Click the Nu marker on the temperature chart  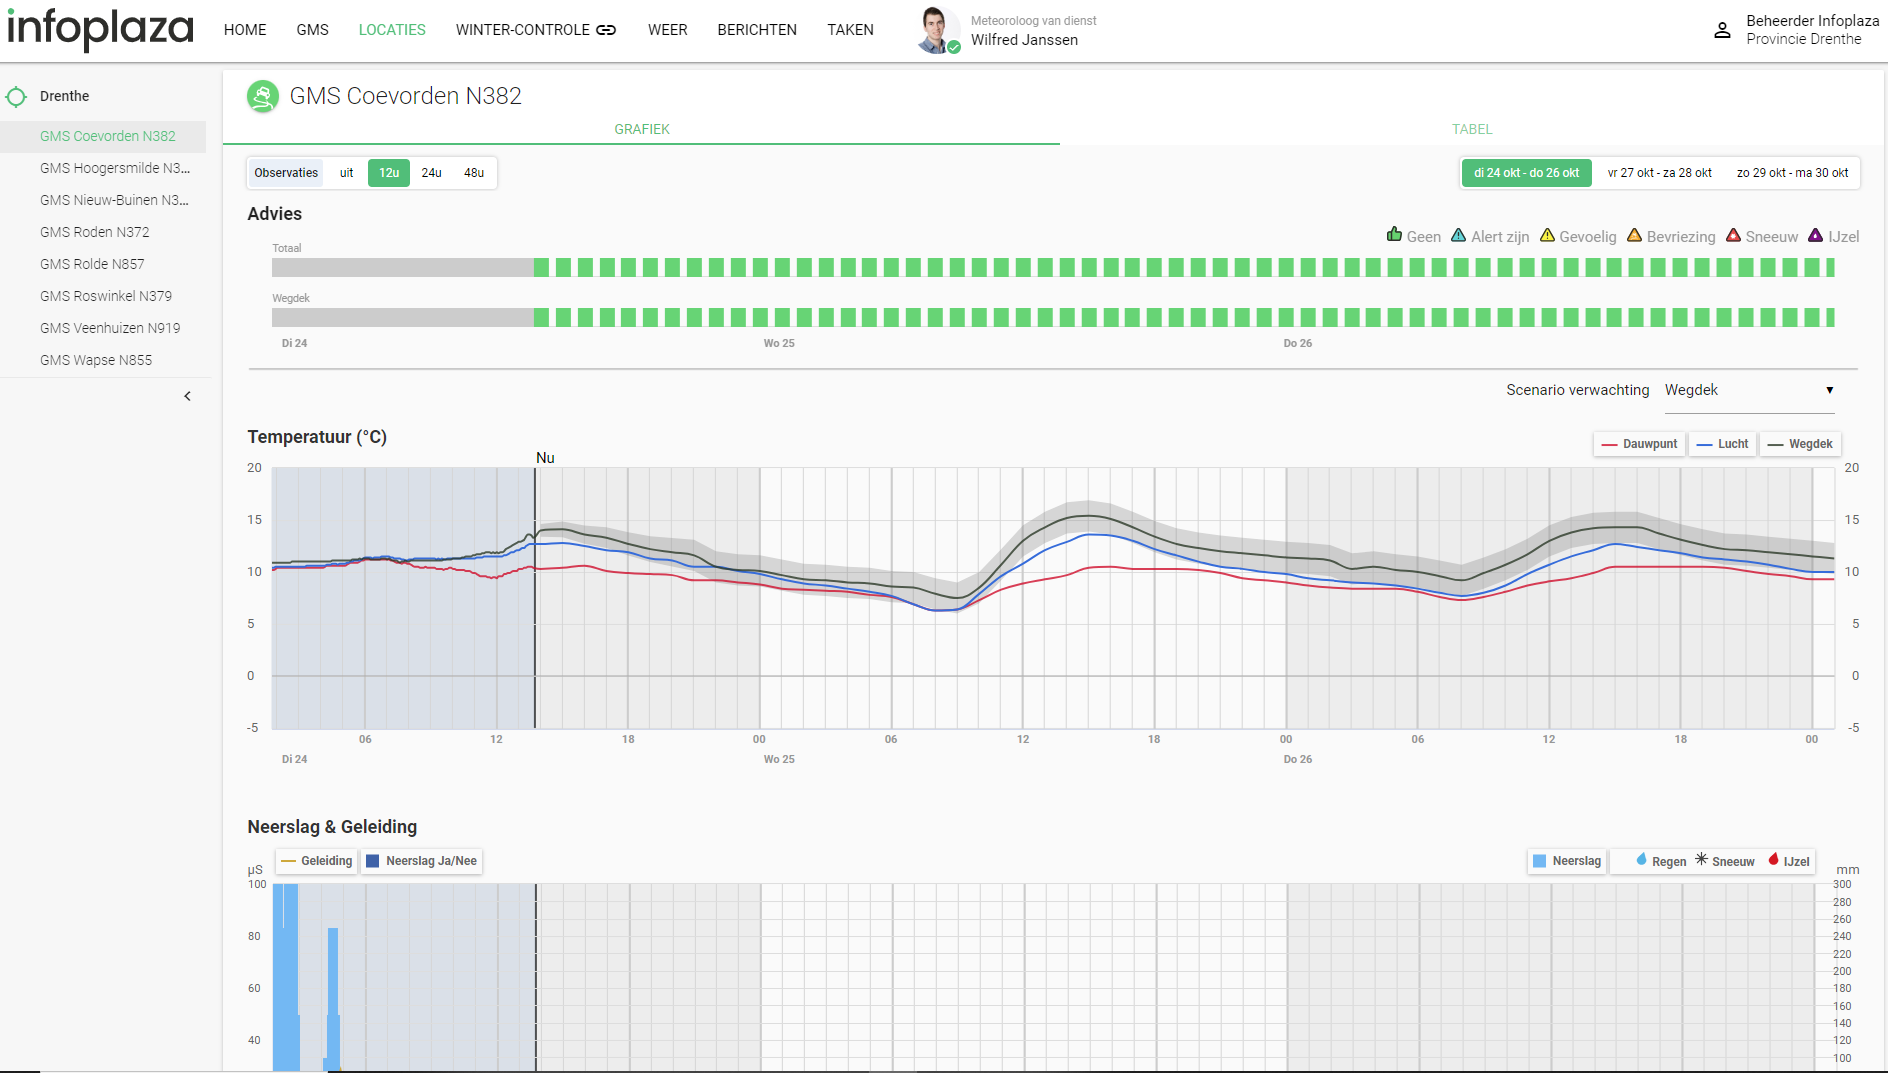[x=545, y=458]
